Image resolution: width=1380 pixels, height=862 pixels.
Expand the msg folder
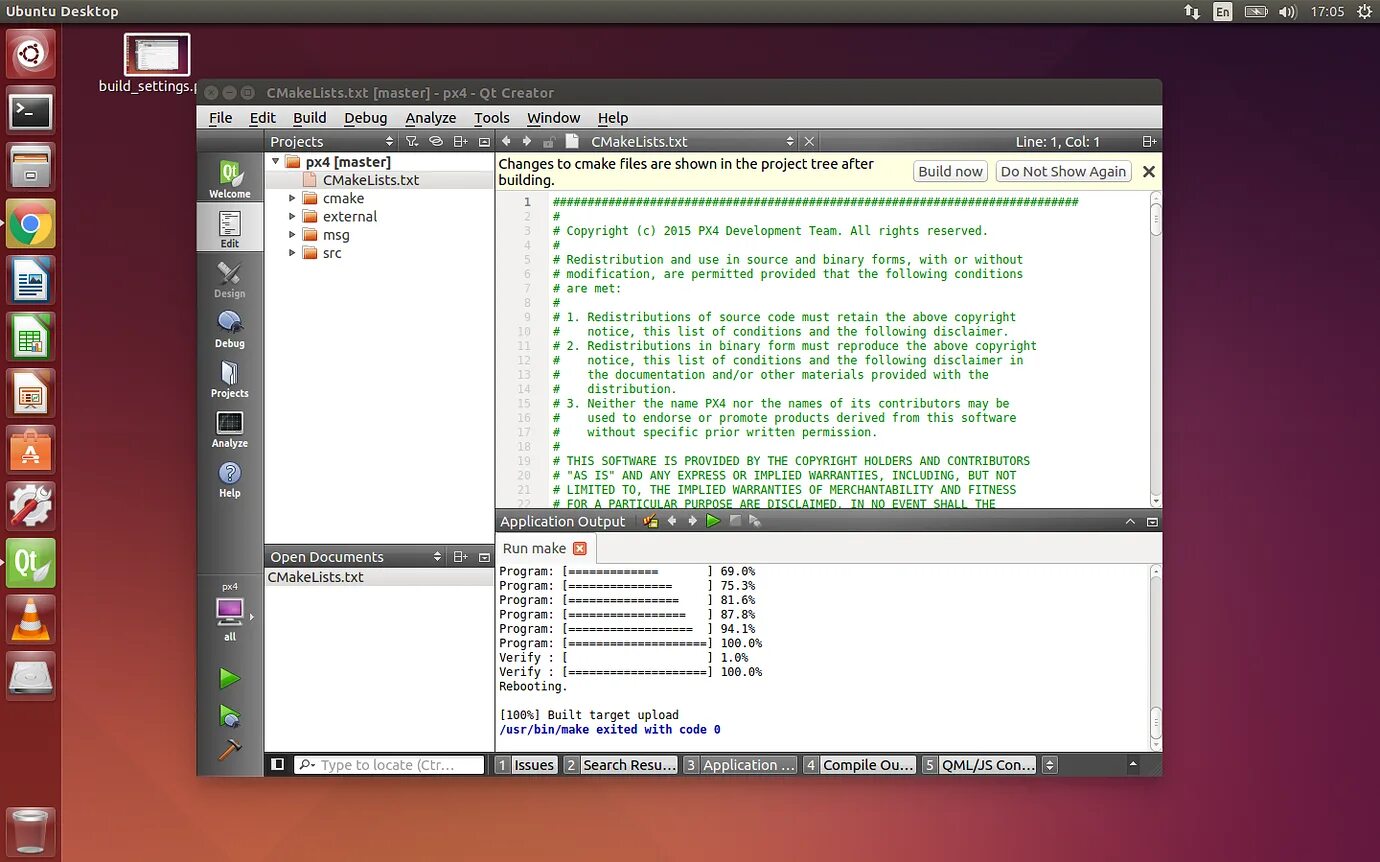point(292,235)
